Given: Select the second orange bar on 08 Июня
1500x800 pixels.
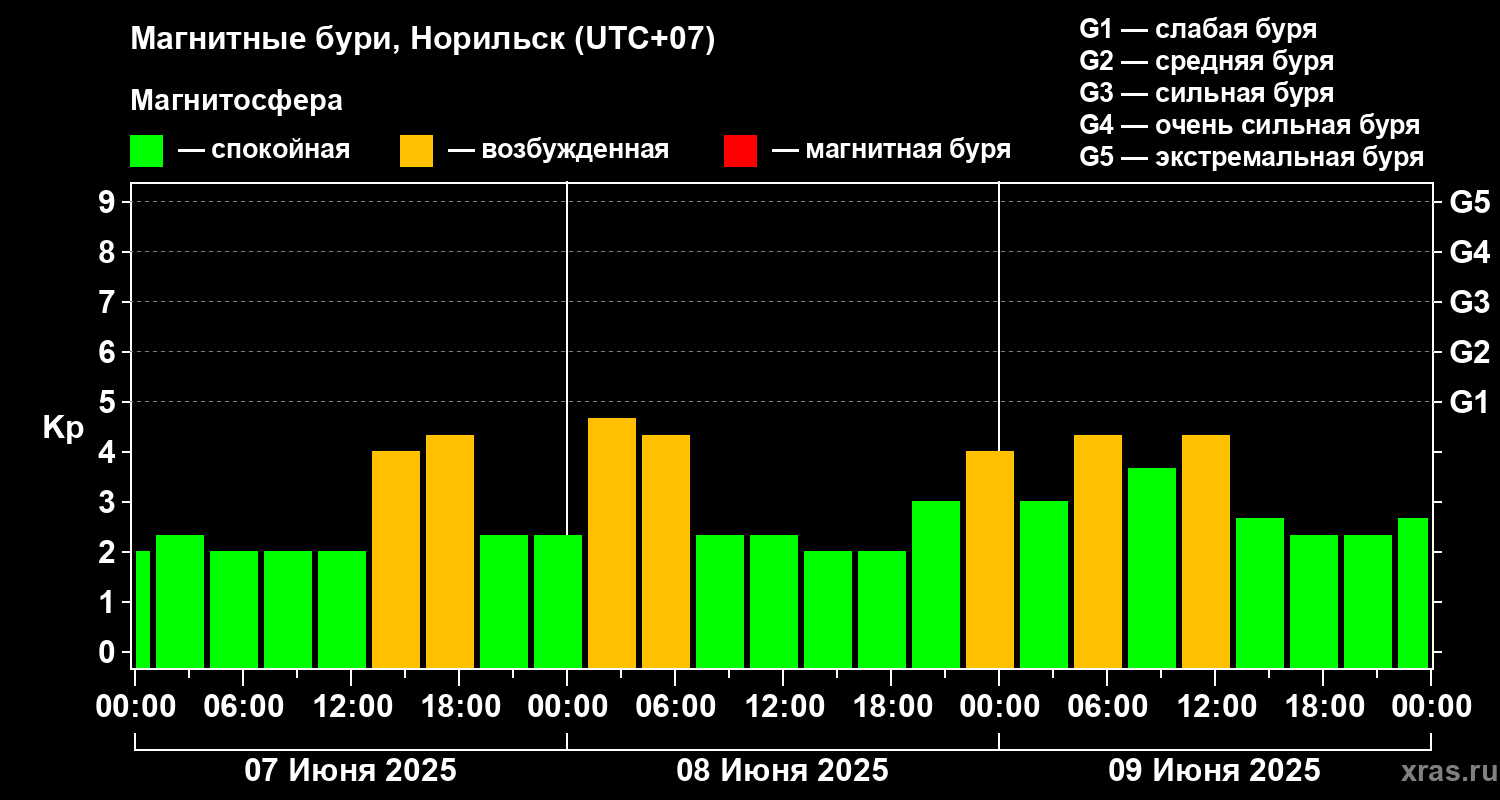Looking at the screenshot, I should 666,551.
